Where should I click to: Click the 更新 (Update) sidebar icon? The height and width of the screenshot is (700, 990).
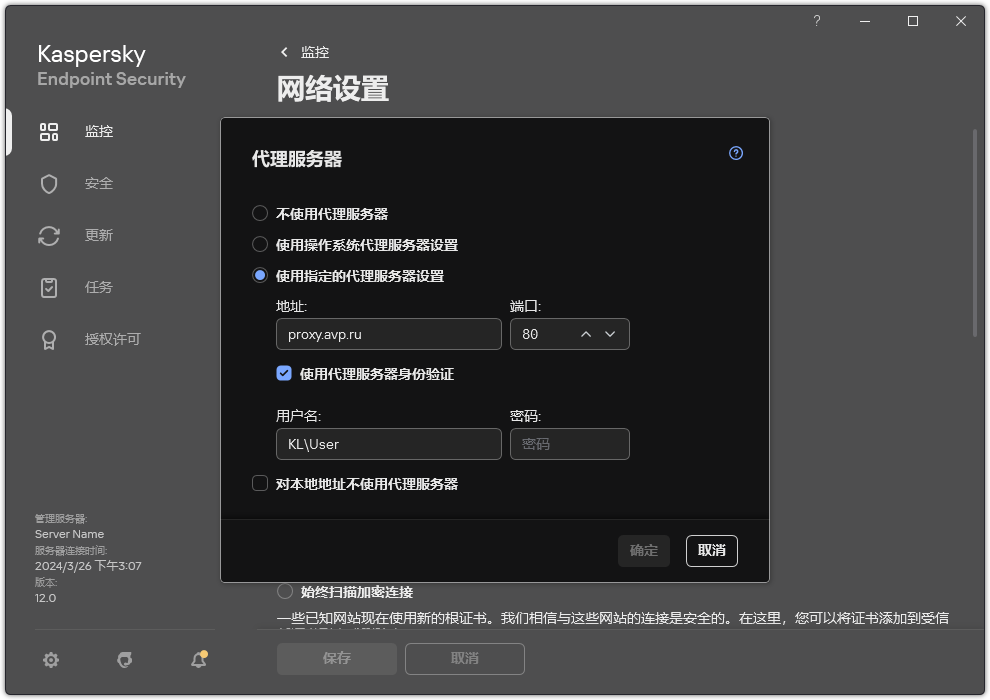pos(48,235)
